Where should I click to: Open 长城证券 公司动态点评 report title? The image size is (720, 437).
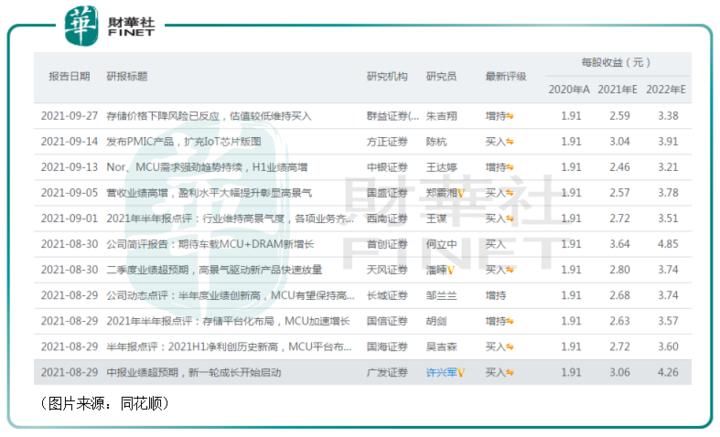(231, 295)
